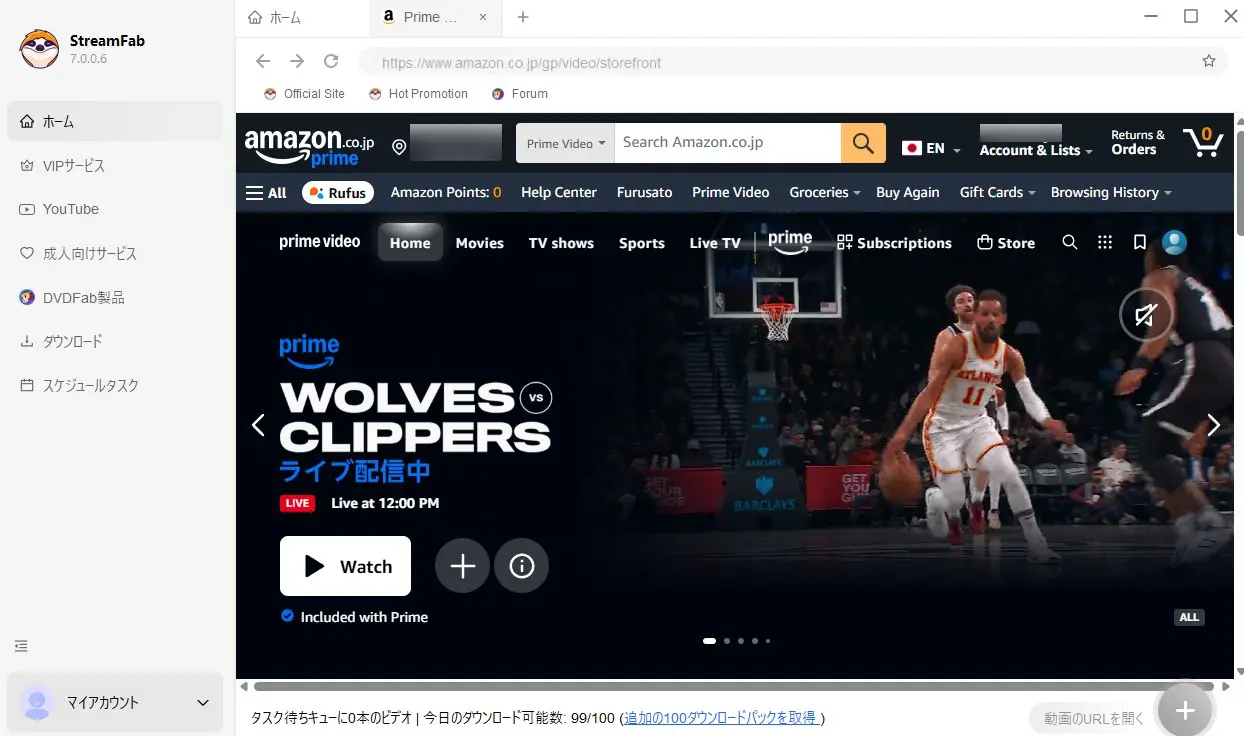Select the Home tab in Prime Video
1244x736 pixels.
coord(410,243)
